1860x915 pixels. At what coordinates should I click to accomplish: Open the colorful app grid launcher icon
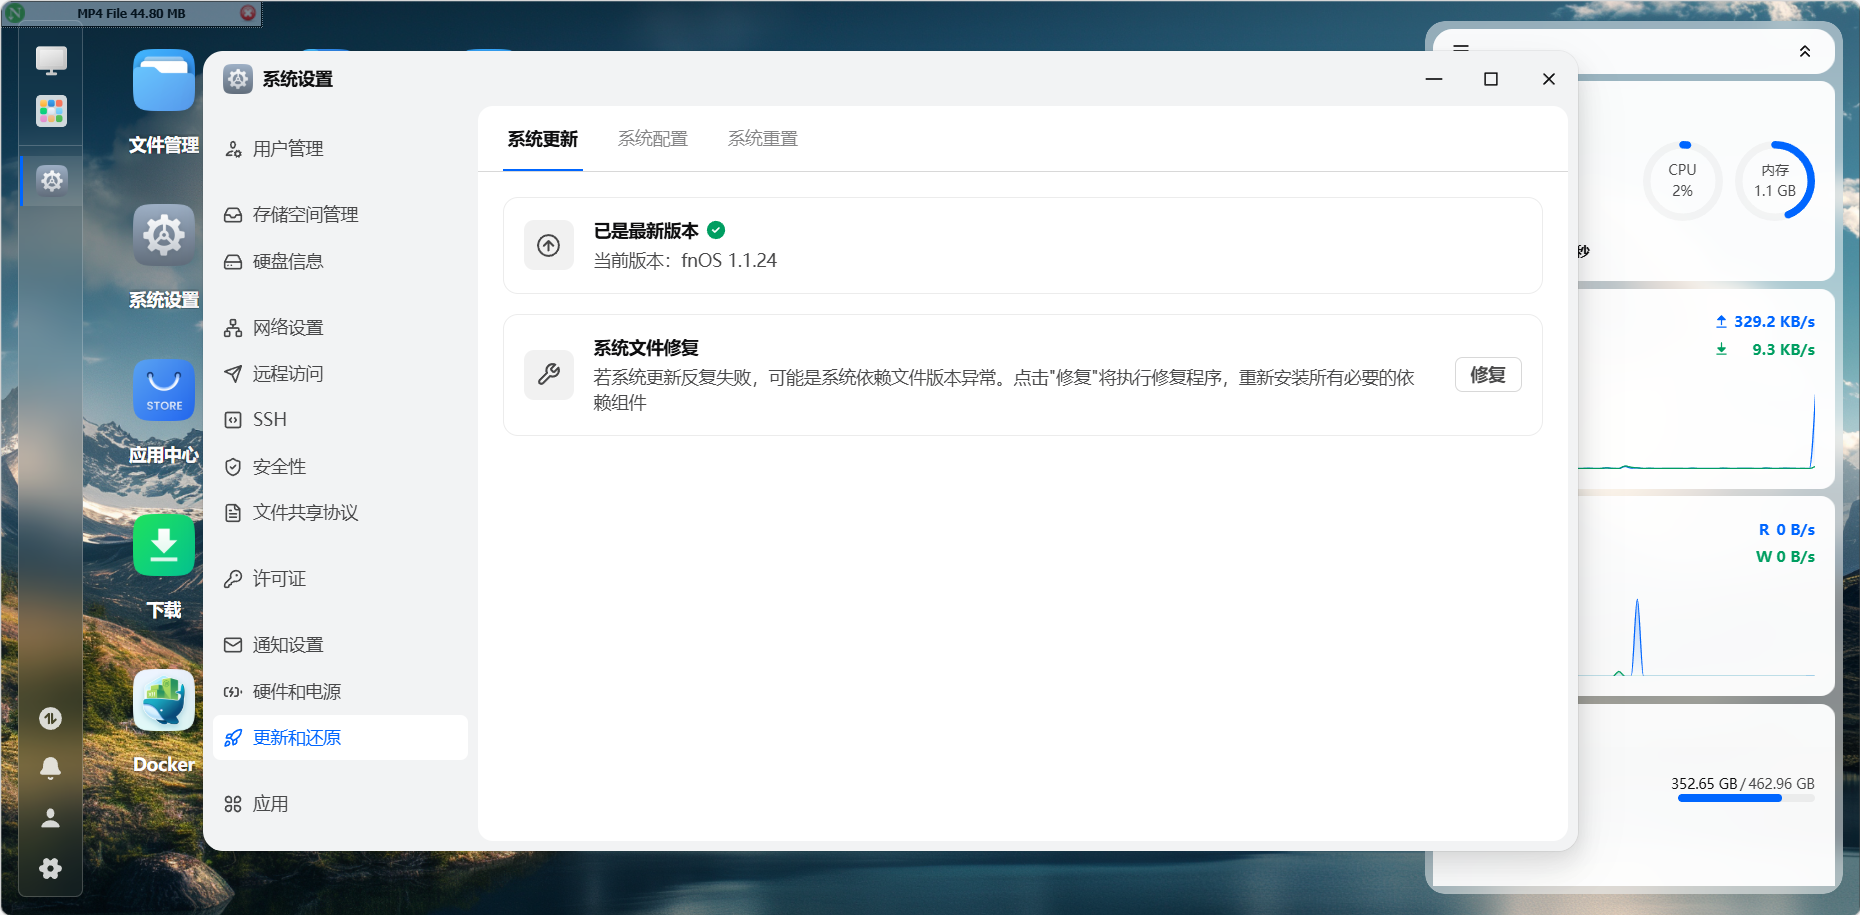point(51,110)
